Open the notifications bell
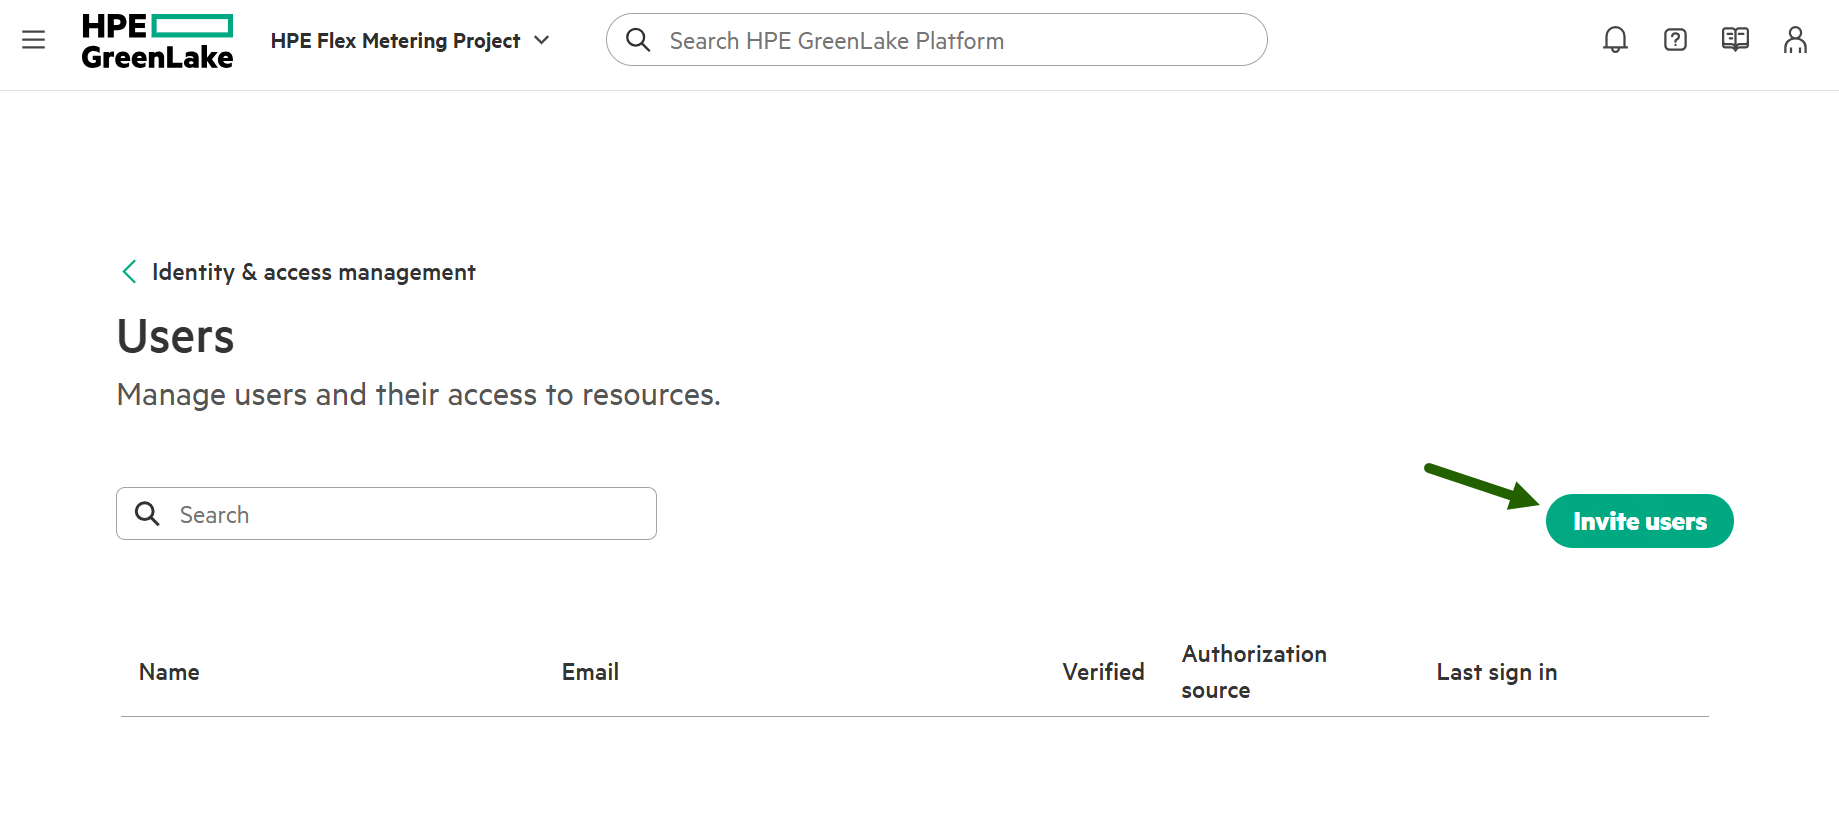The width and height of the screenshot is (1839, 833). click(x=1615, y=40)
